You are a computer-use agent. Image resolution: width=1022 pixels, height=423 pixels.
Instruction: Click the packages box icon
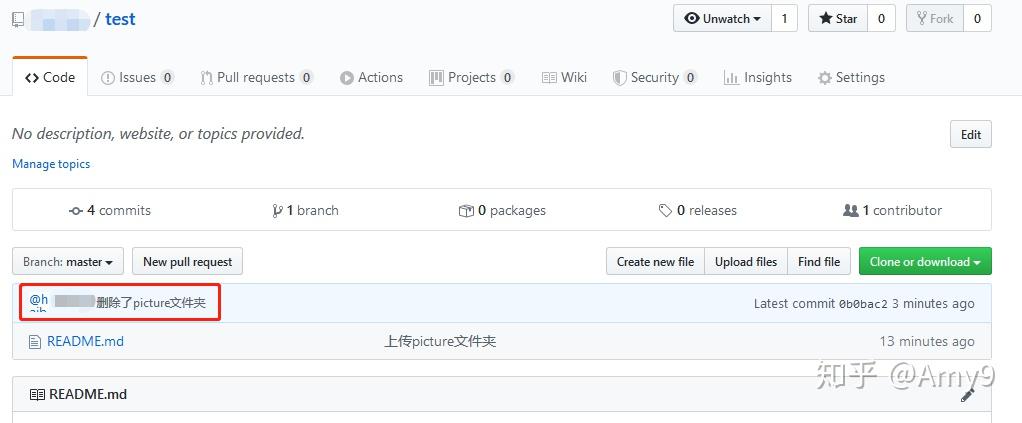pos(466,211)
